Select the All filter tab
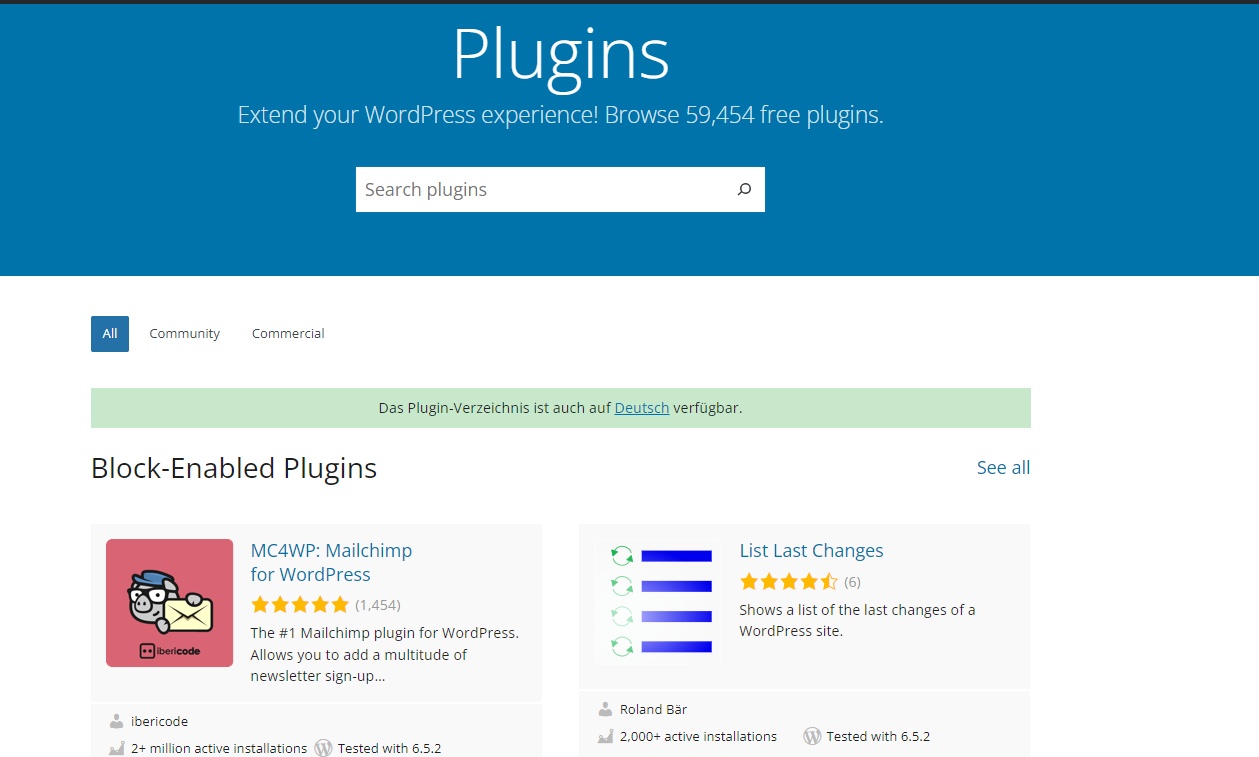Viewport: 1259px width, 757px height. click(110, 334)
